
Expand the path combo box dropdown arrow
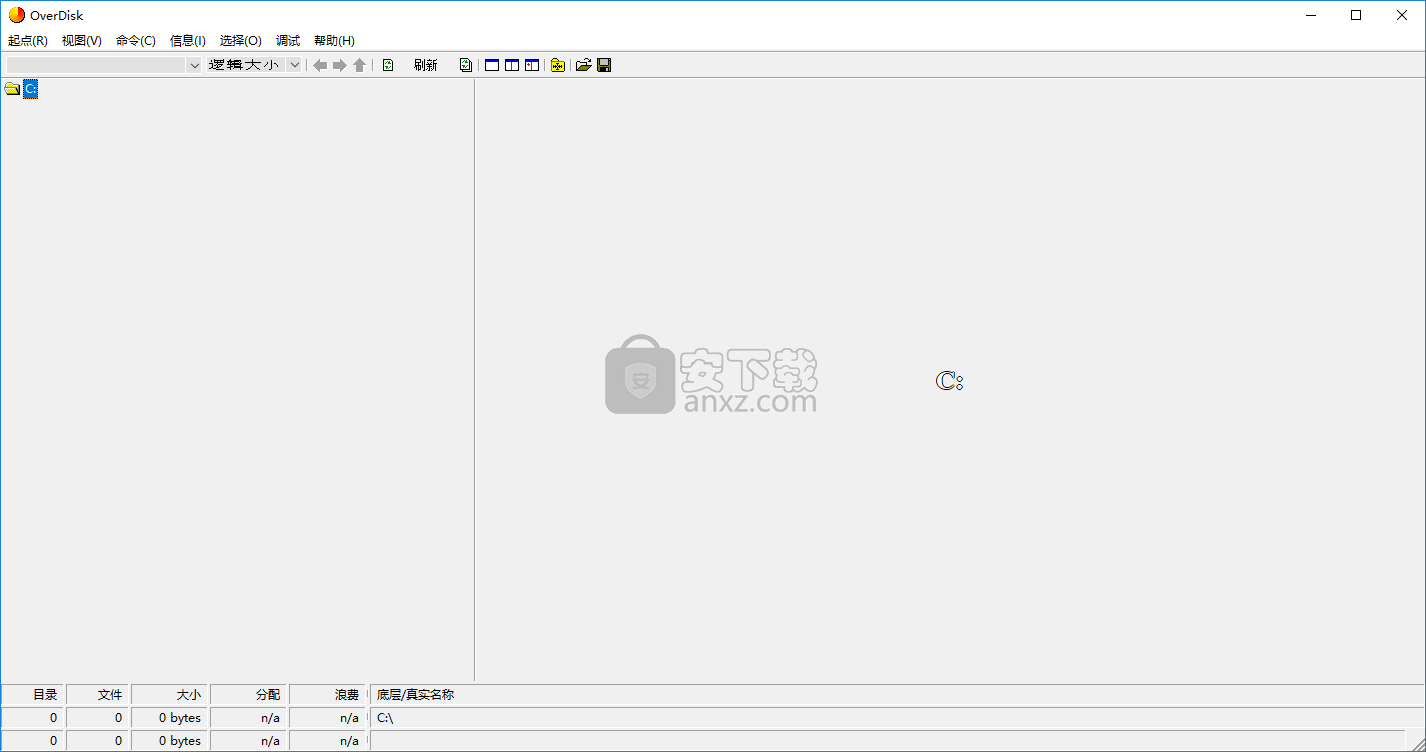[194, 65]
